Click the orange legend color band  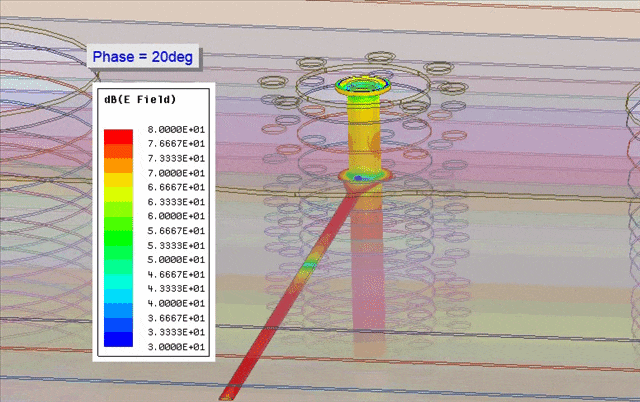click(x=118, y=166)
